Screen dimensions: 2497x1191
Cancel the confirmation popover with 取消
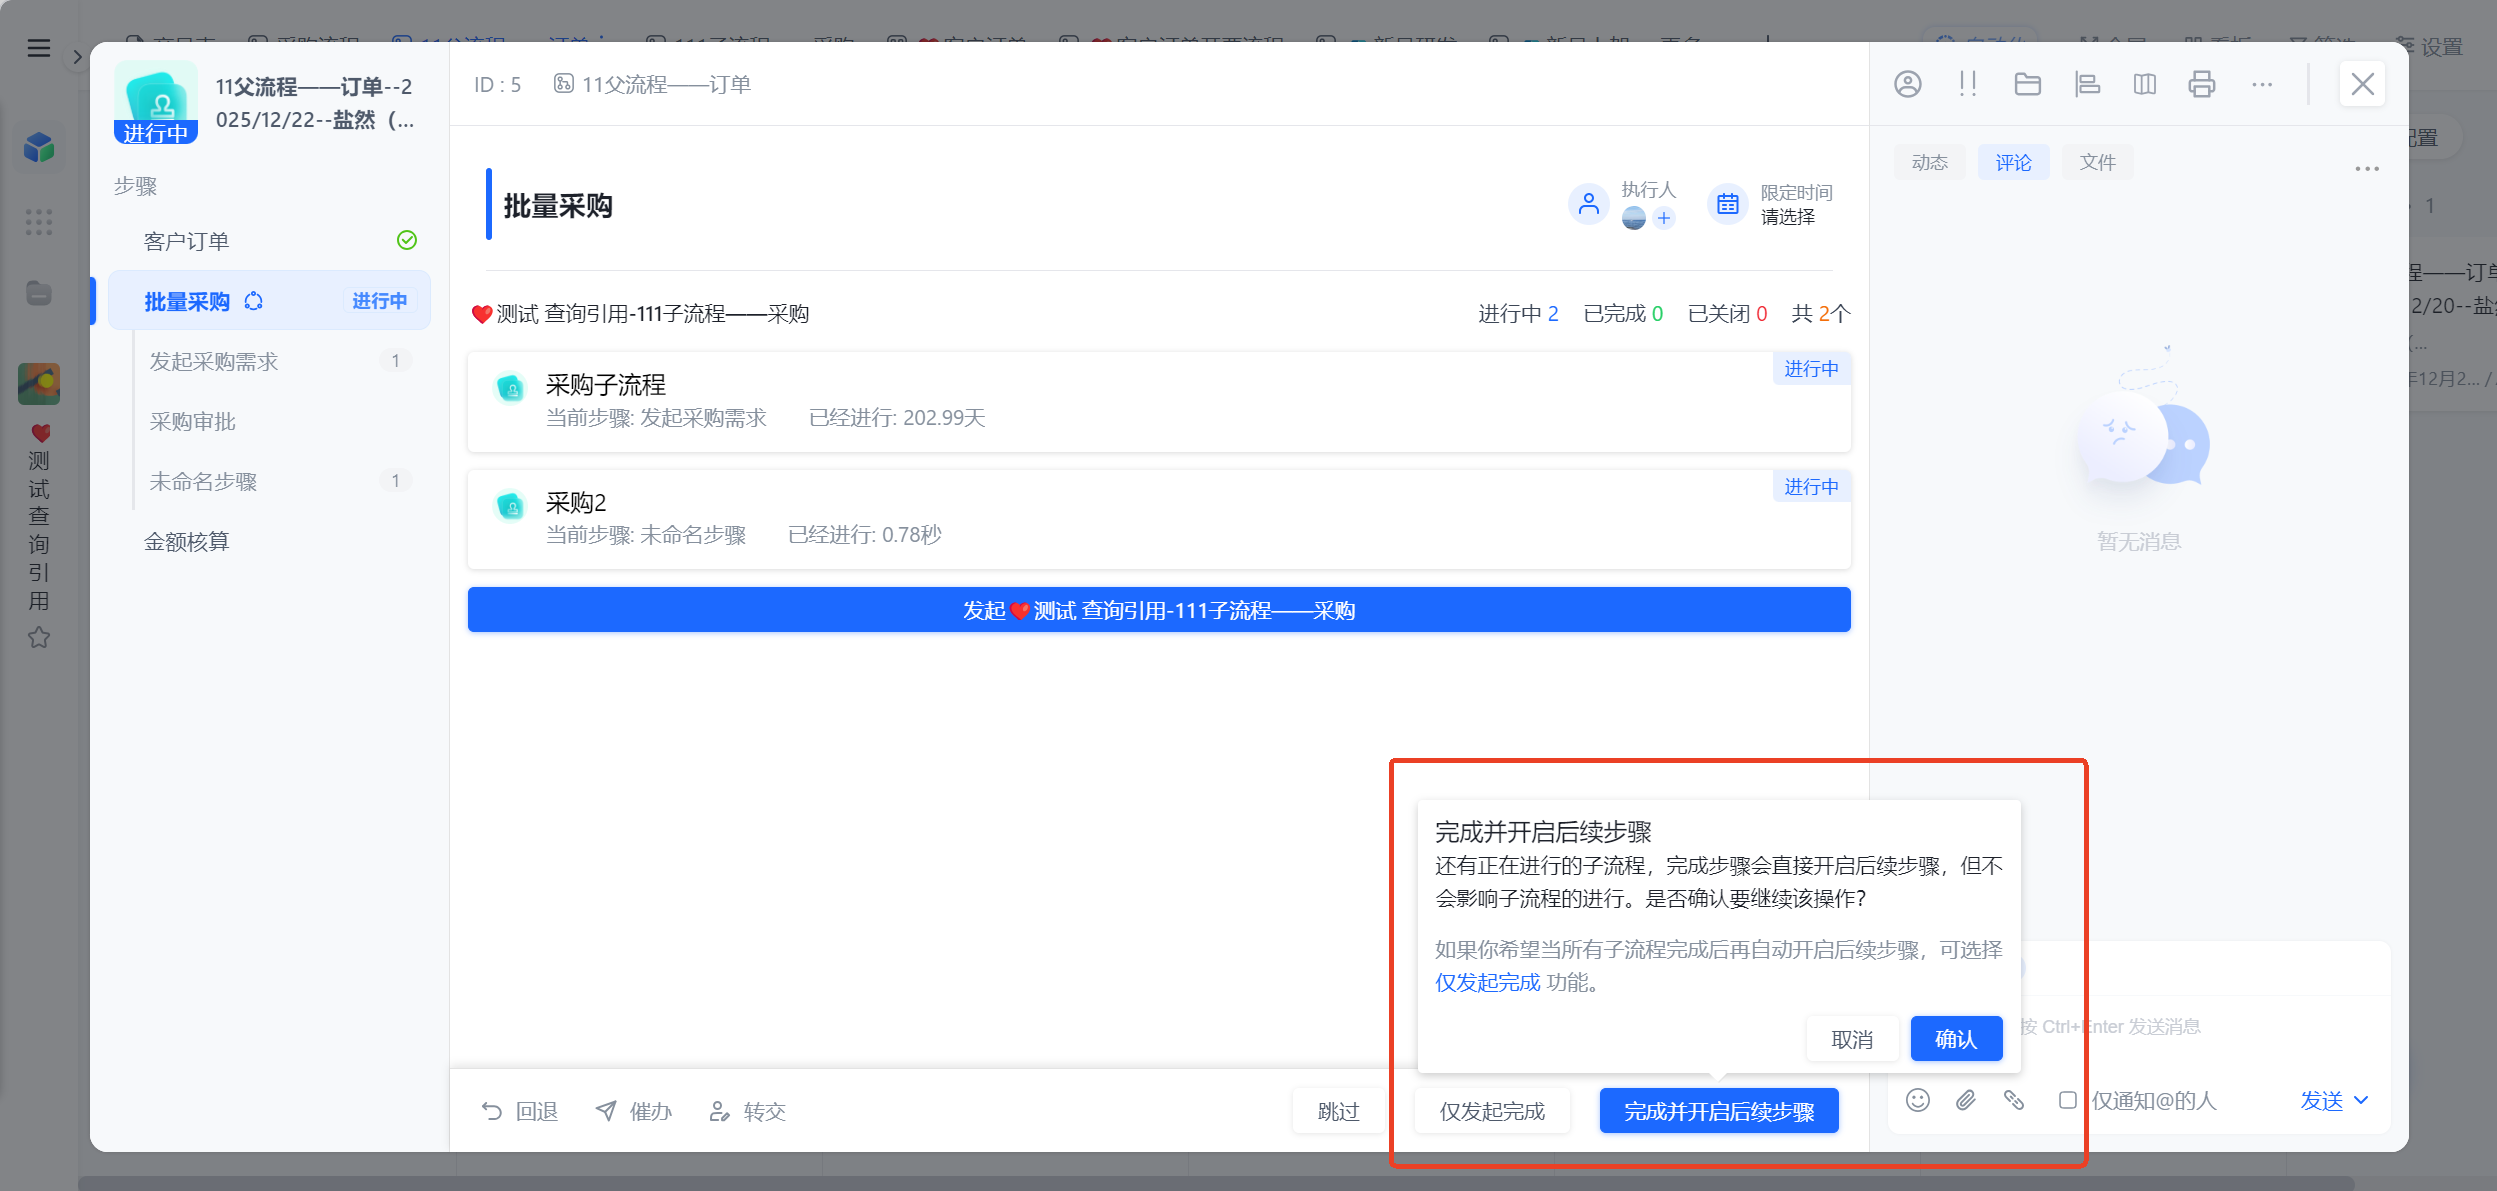1852,1039
